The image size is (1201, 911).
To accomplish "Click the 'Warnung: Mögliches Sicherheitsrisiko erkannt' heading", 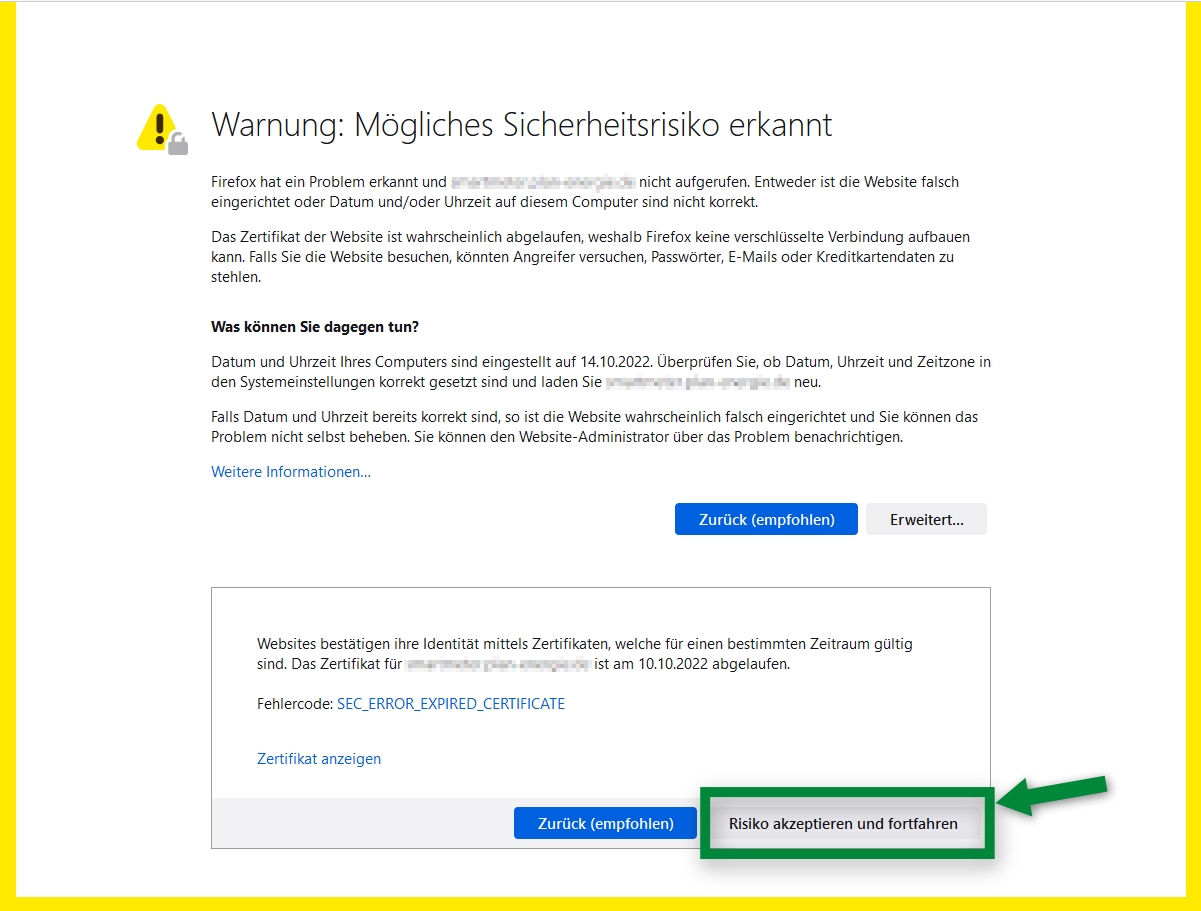I will click(521, 125).
